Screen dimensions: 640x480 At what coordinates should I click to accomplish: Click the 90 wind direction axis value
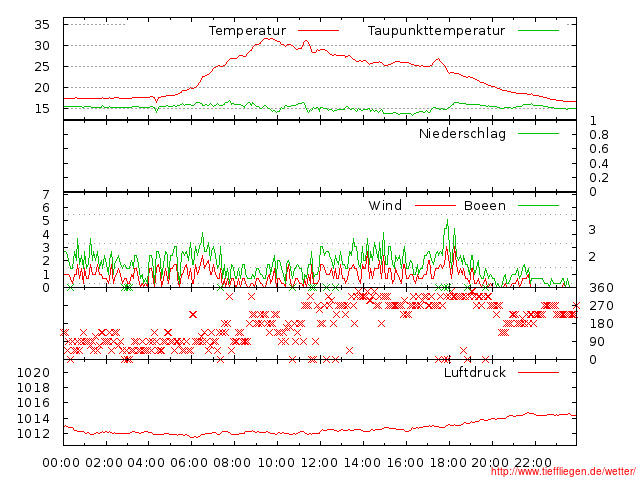[x=597, y=342]
